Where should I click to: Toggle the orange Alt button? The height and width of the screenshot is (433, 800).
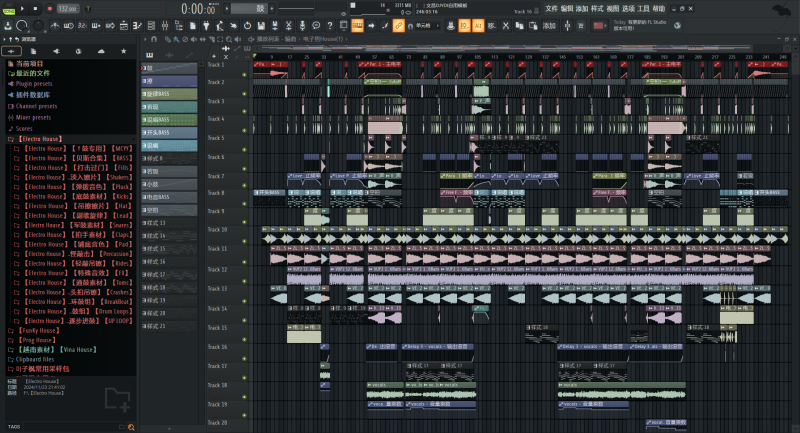pyautogui.click(x=478, y=26)
